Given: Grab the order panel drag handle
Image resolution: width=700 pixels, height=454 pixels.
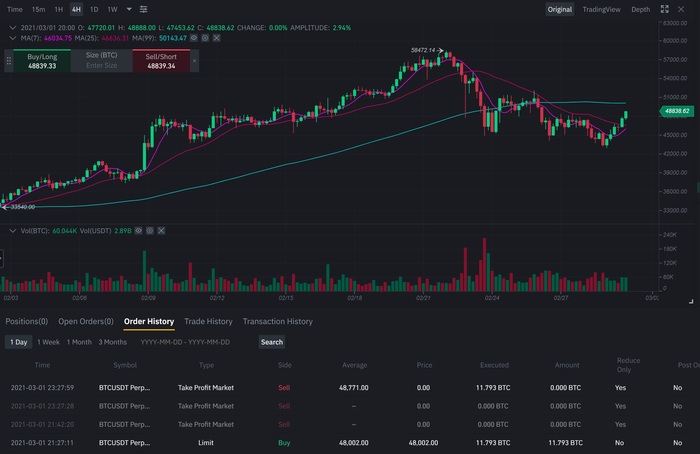Looking at the screenshot, I should (x=8, y=61).
